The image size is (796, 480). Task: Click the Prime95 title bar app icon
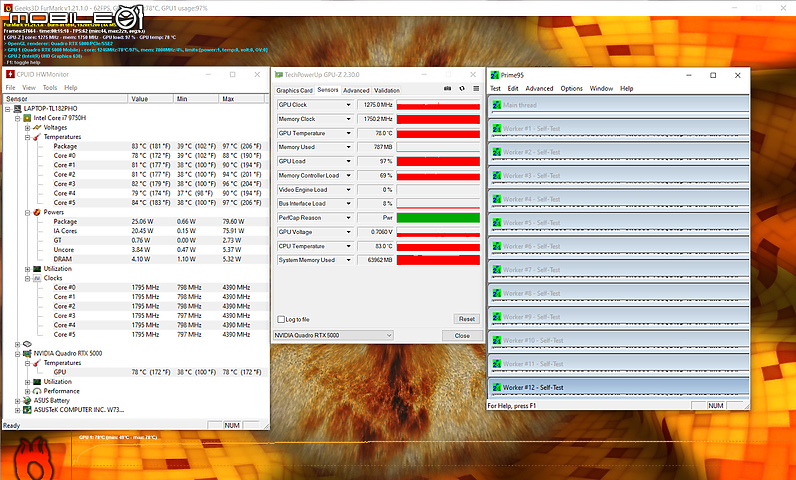[494, 75]
